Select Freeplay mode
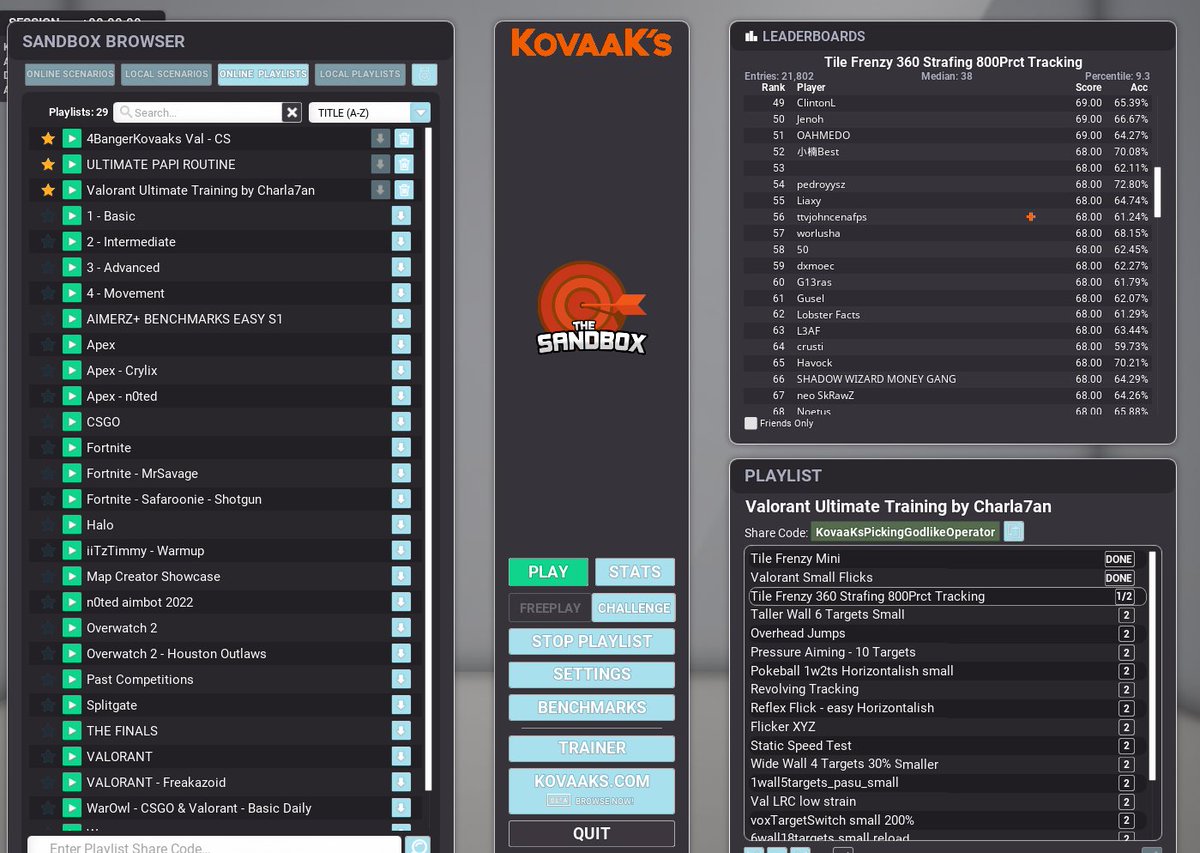The height and width of the screenshot is (853, 1200). 550,608
